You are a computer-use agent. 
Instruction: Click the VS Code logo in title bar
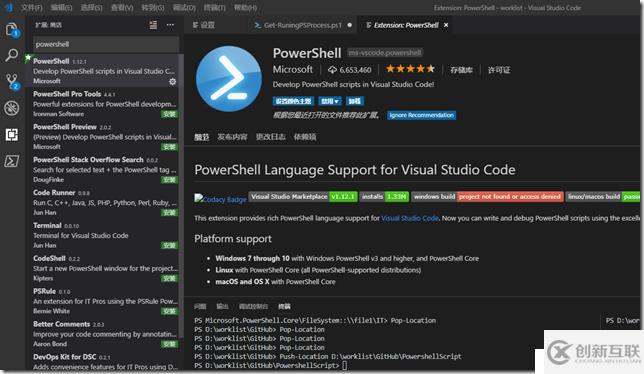8,7
